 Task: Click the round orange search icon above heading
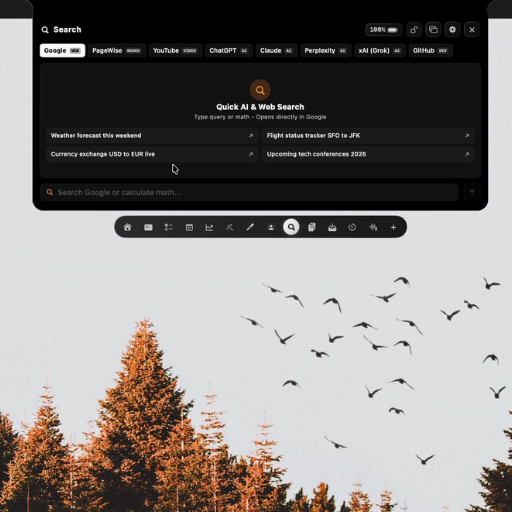pyautogui.click(x=260, y=90)
